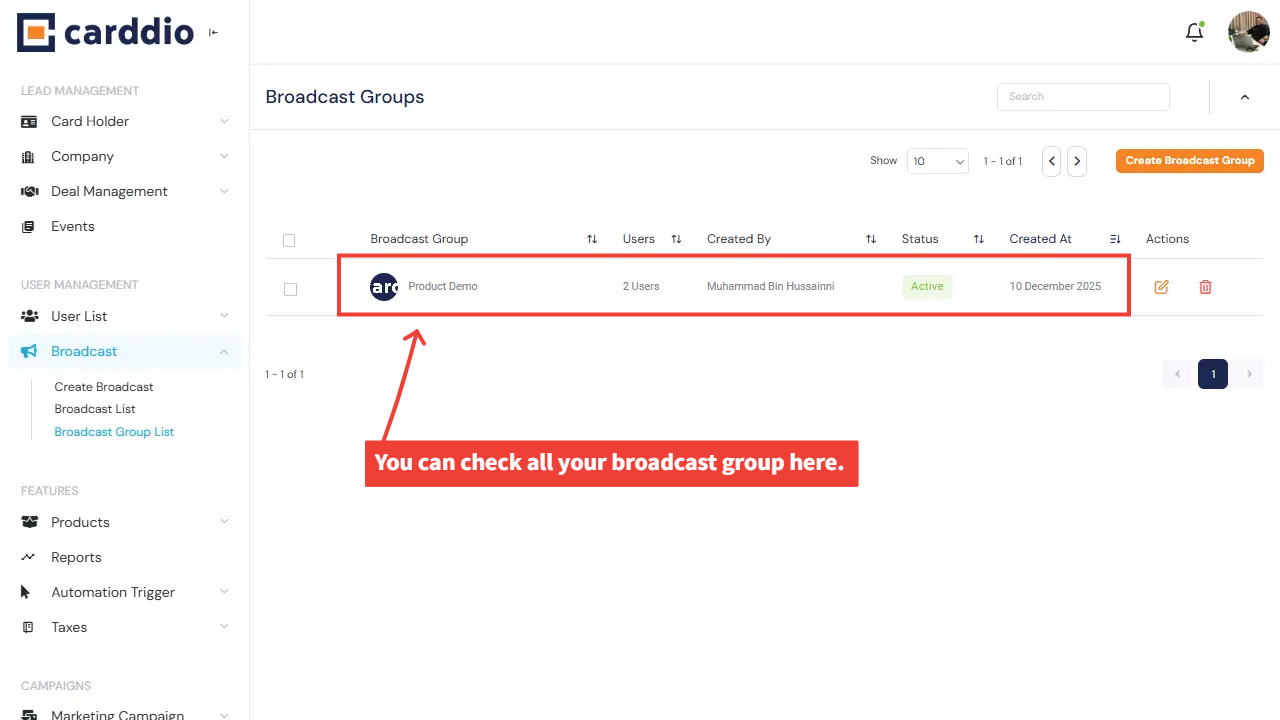Viewport: 1280px width, 720px height.
Task: Toggle the Active status badge
Action: [927, 286]
